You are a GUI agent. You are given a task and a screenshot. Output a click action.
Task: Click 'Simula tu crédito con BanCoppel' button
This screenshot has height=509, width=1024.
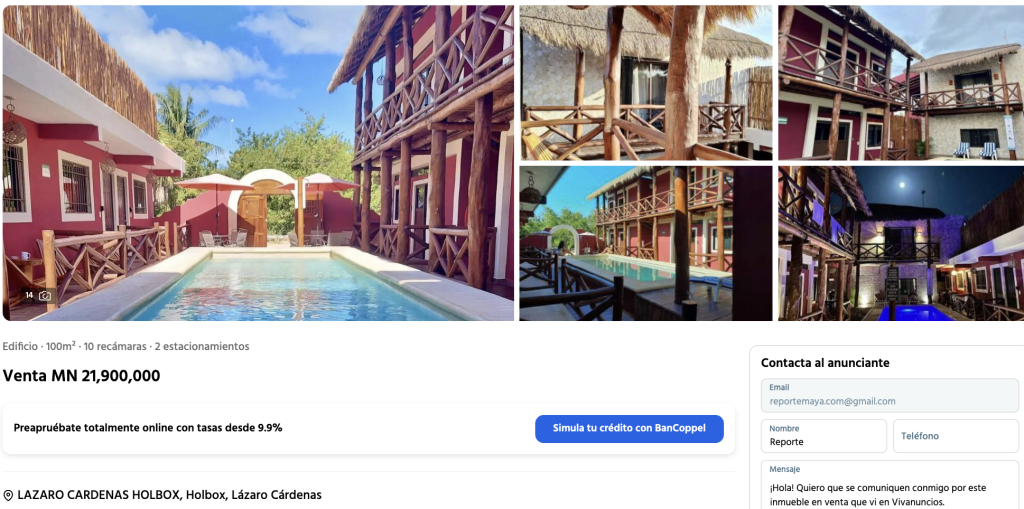[629, 428]
